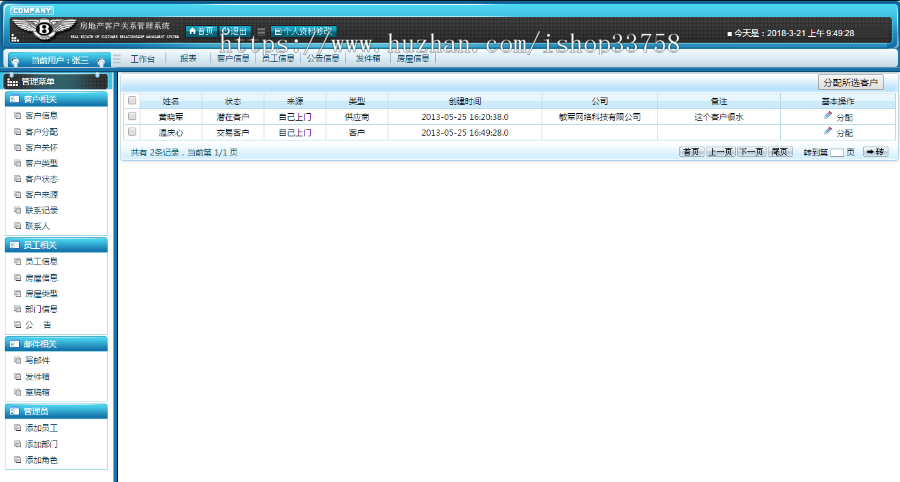900x482 pixels.
Task: Focus the page number input field
Action: pyautogui.click(x=837, y=153)
